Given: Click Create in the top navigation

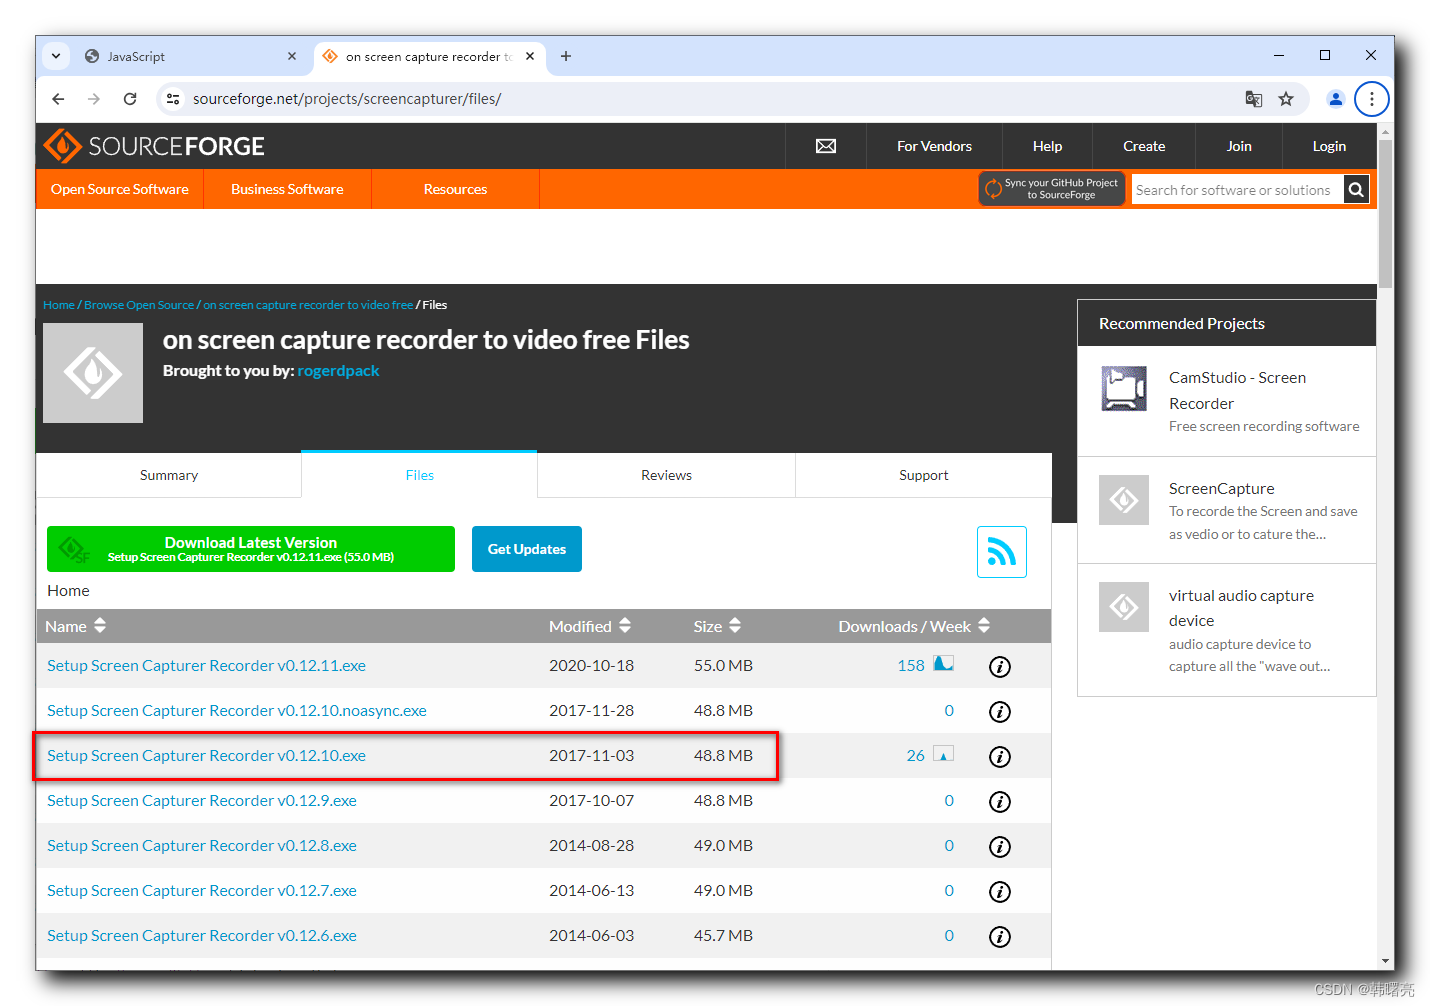Looking at the screenshot, I should pos(1144,146).
